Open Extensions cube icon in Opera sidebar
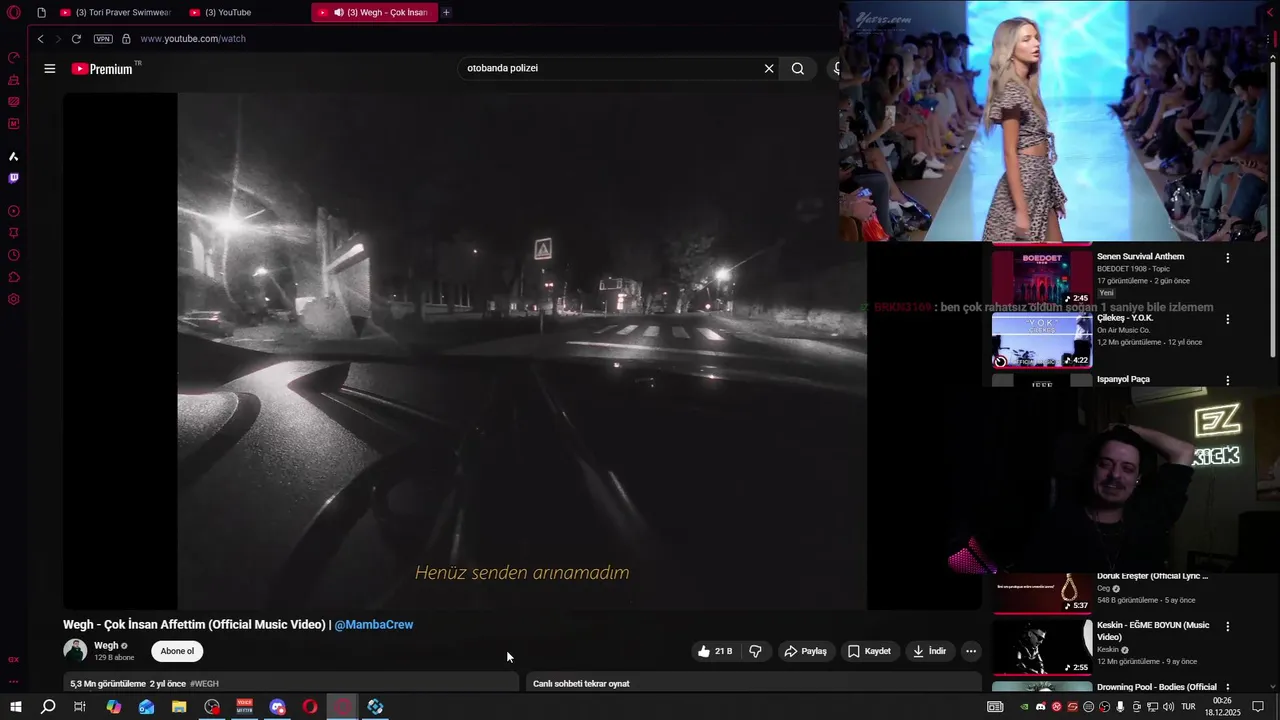 (x=14, y=277)
